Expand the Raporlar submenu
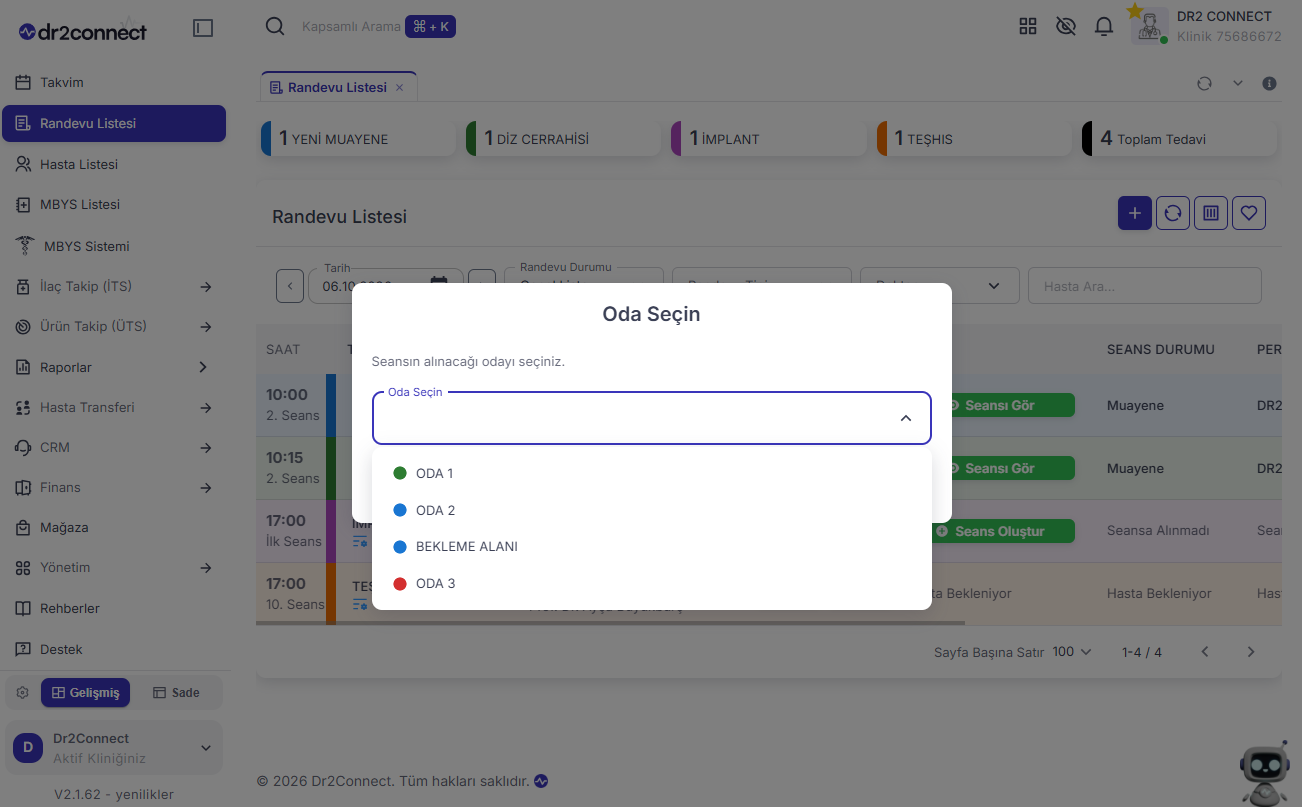The height and width of the screenshot is (807, 1302). click(x=114, y=367)
